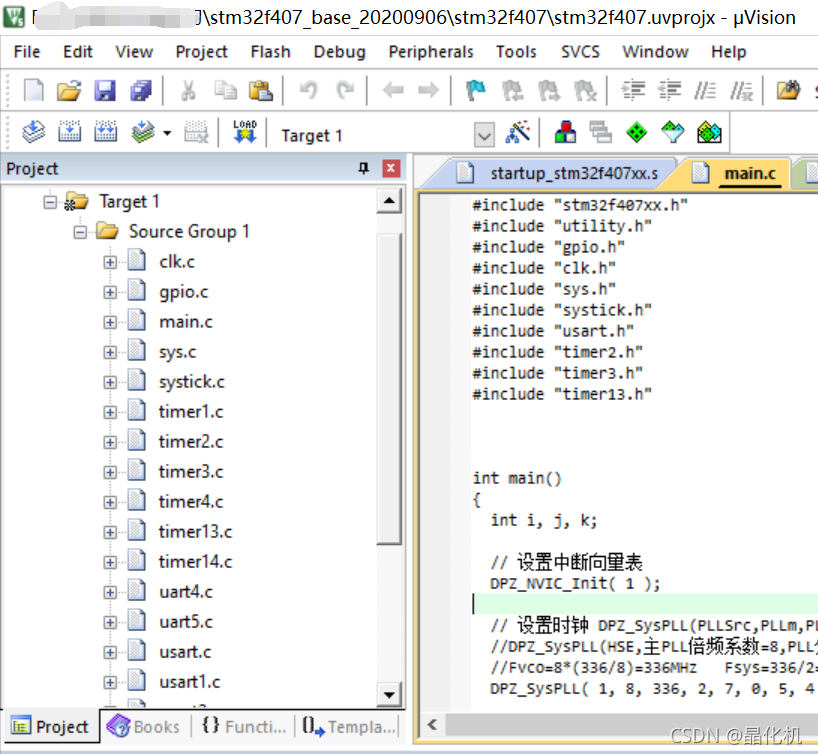
Task: Click editor horizontal scroll left arrow
Action: tap(432, 725)
